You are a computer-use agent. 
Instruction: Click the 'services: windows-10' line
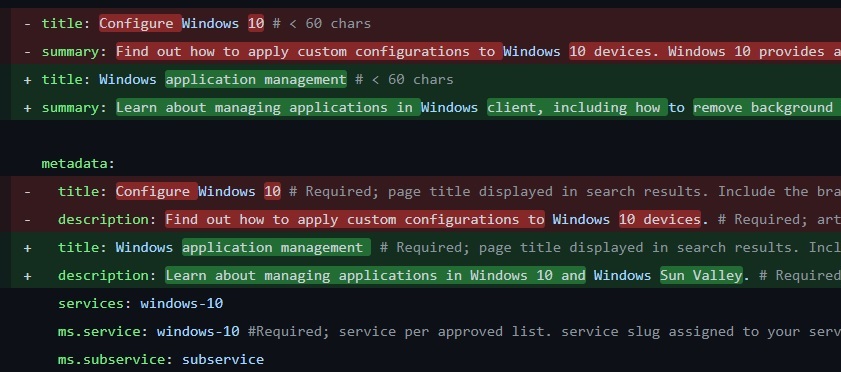pyautogui.click(x=141, y=303)
